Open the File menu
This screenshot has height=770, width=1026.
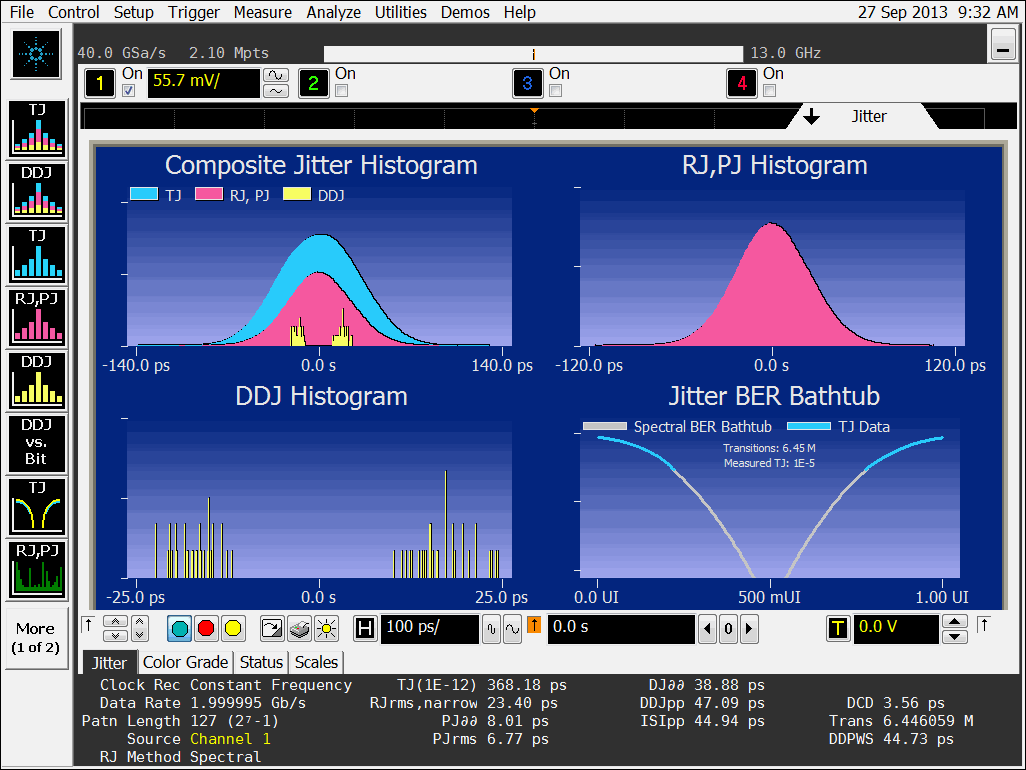coord(22,12)
